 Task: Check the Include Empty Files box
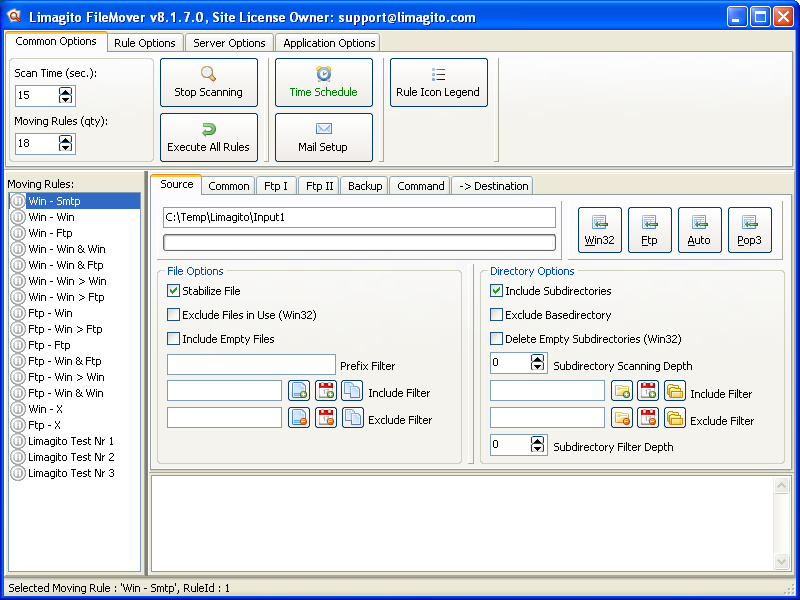point(174,339)
